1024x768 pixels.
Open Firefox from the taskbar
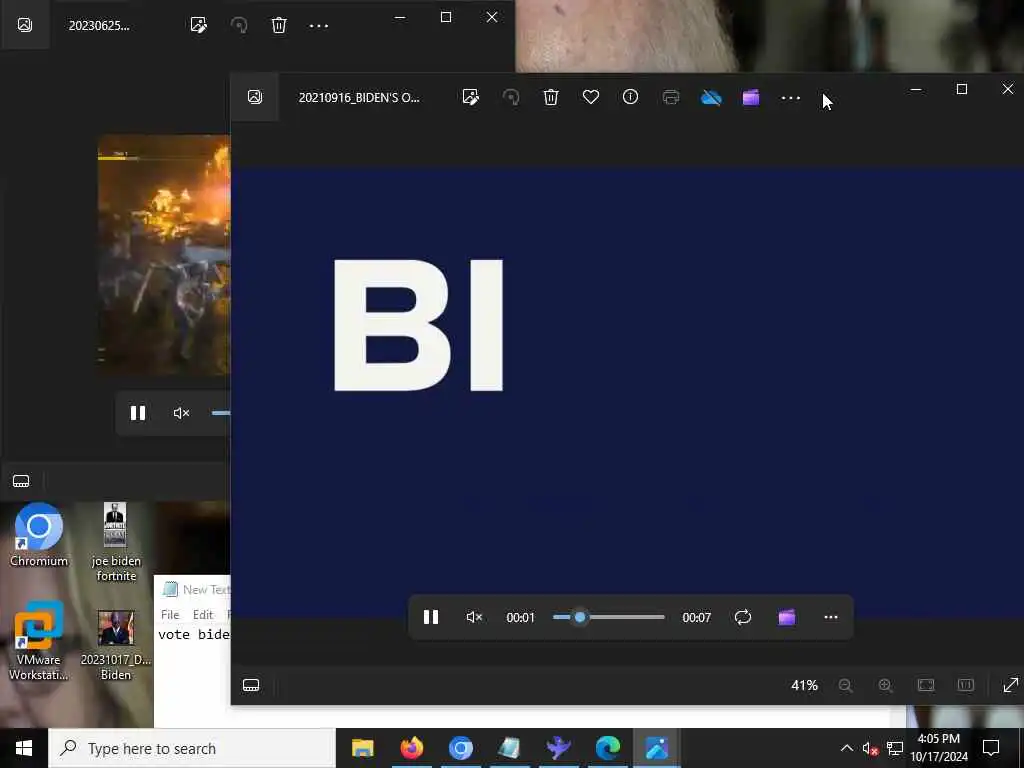[411, 748]
